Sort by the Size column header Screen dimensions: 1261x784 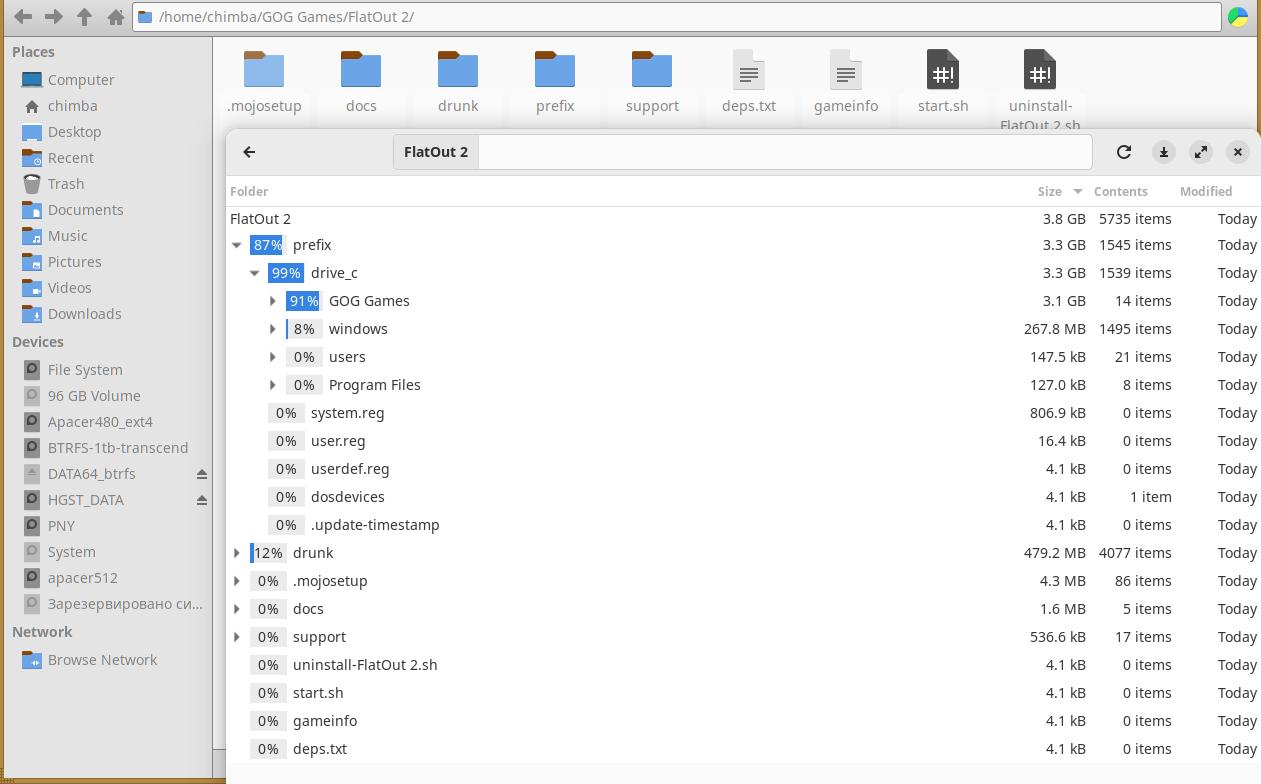tap(1050, 191)
